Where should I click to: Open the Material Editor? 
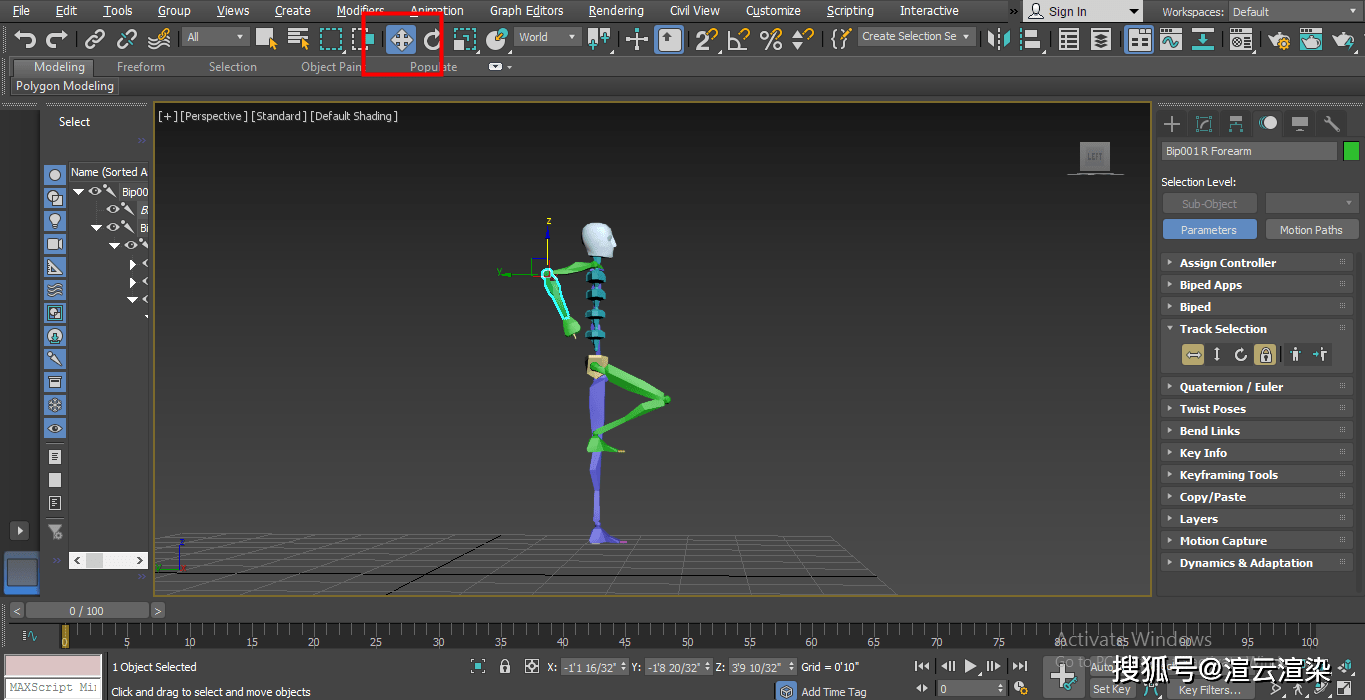(x=1240, y=37)
